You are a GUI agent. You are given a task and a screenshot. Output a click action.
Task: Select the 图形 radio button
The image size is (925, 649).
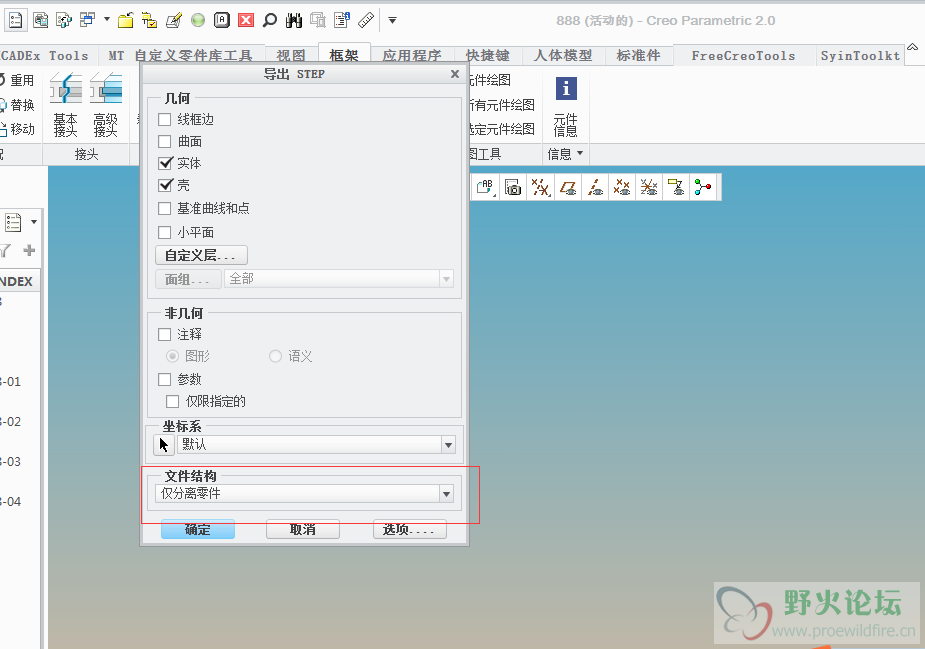172,356
